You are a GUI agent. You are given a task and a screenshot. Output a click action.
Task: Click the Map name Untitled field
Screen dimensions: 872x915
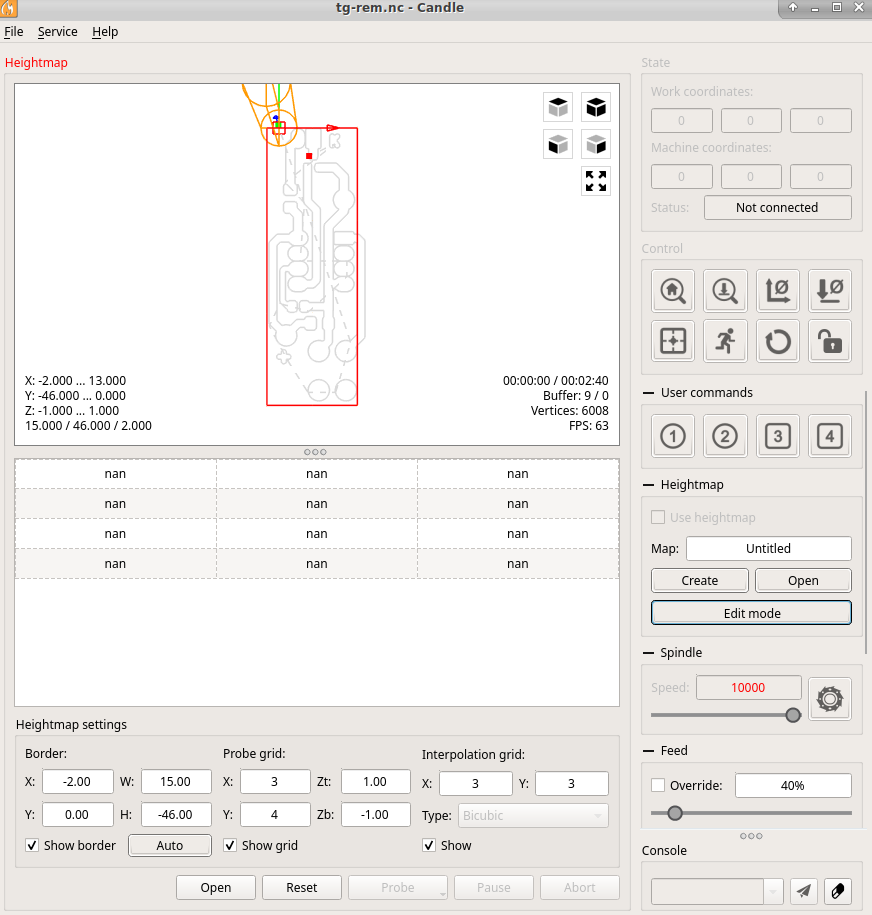pyautogui.click(x=769, y=549)
